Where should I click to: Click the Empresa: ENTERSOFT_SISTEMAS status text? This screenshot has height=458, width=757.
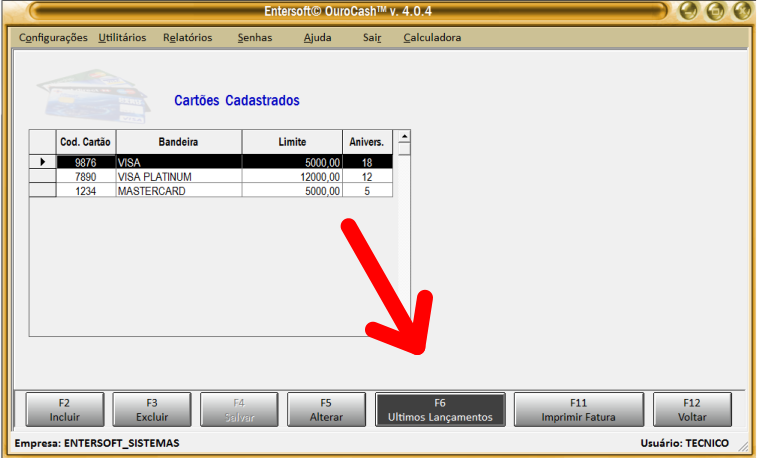tap(97, 443)
